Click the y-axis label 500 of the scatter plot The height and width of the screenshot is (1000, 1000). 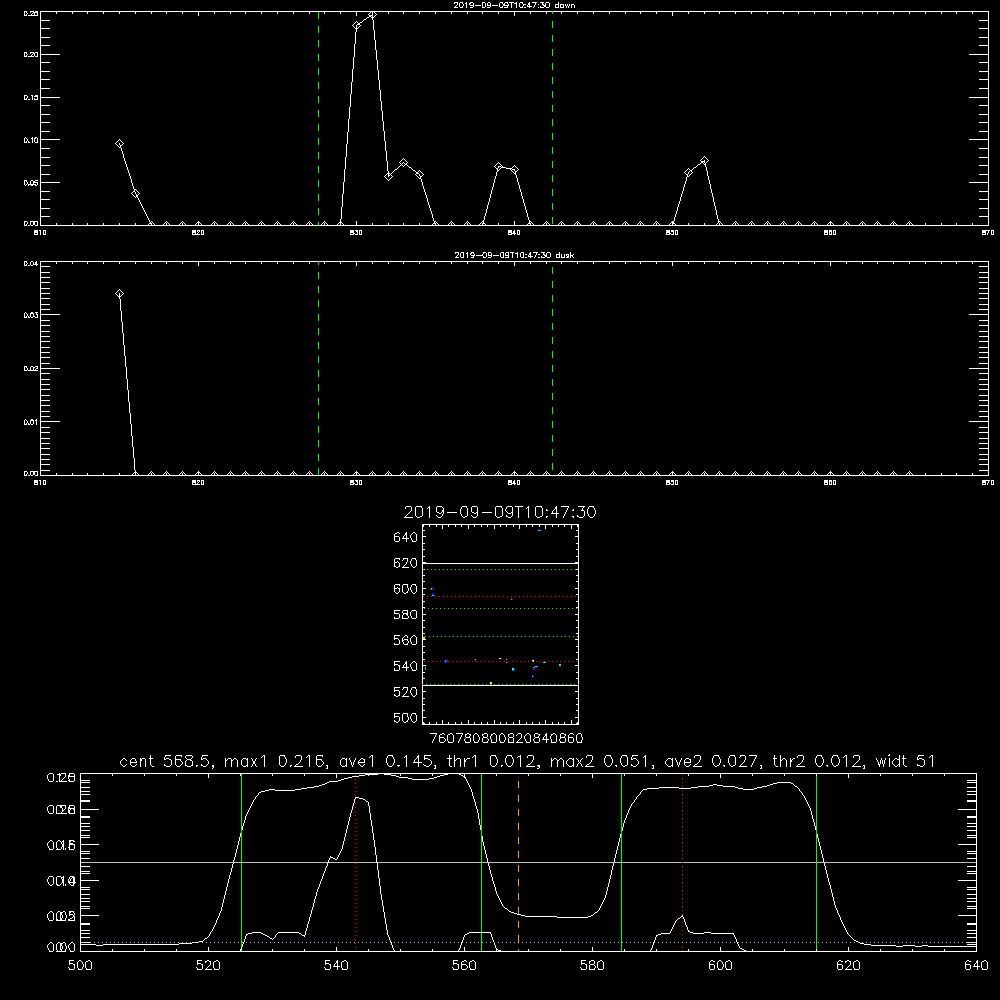click(x=406, y=718)
